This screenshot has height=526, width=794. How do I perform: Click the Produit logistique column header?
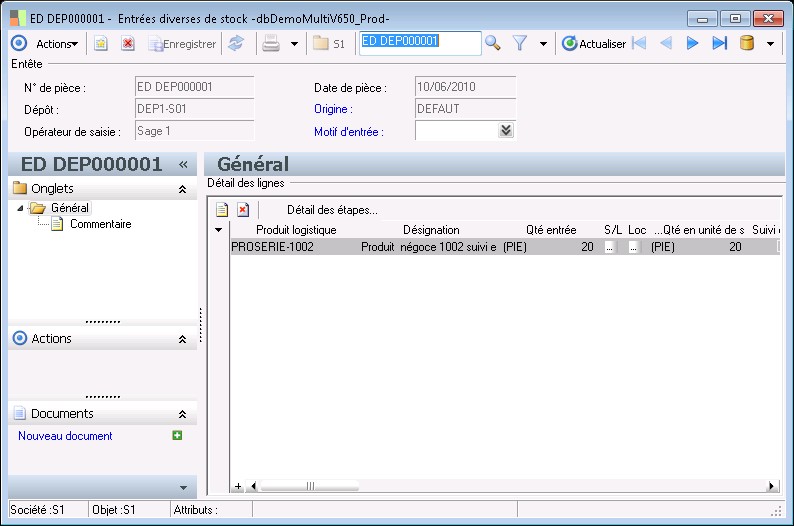point(296,230)
